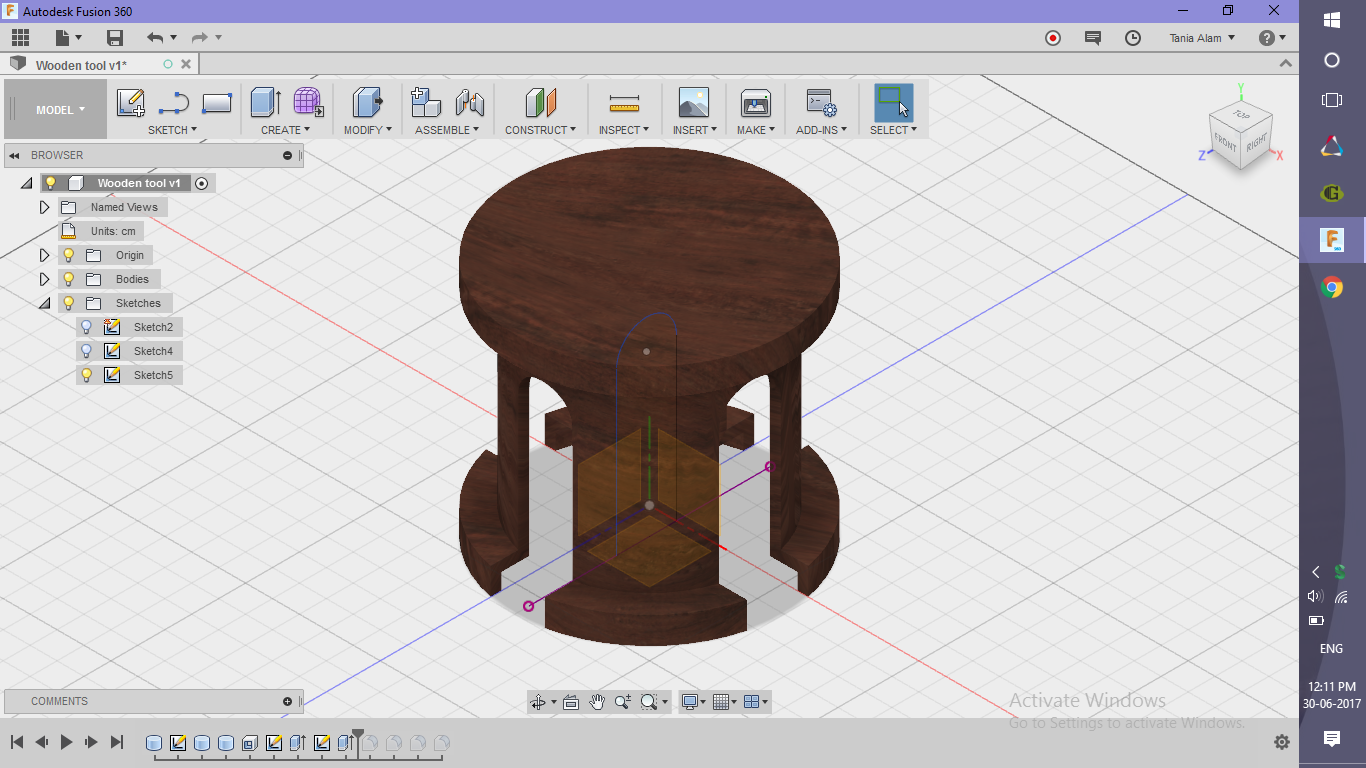Image resolution: width=1366 pixels, height=768 pixels.
Task: Select the Pan hand tool
Action: click(597, 702)
